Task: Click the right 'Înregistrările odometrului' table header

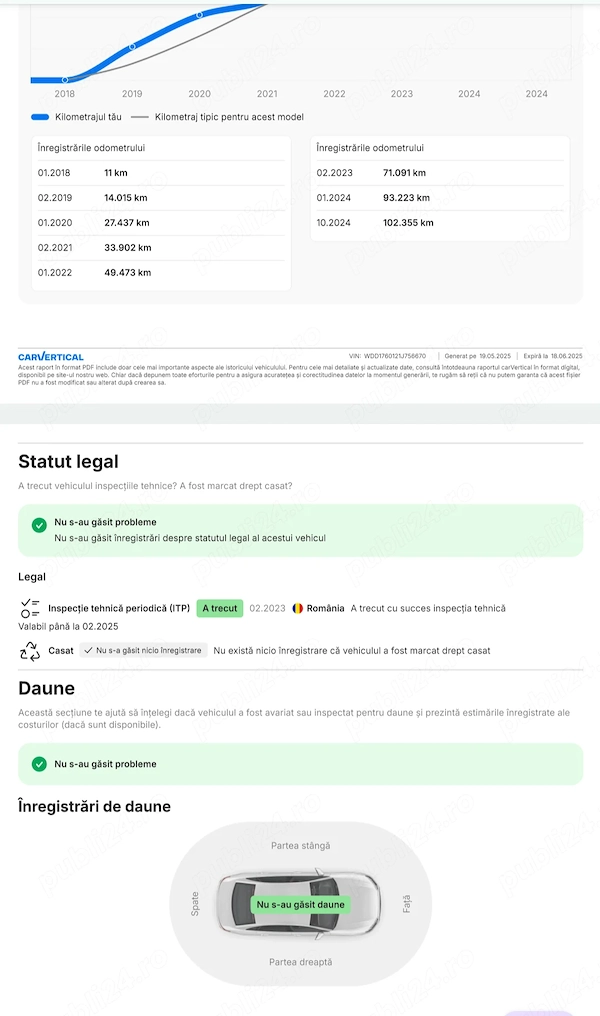Action: coord(370,148)
